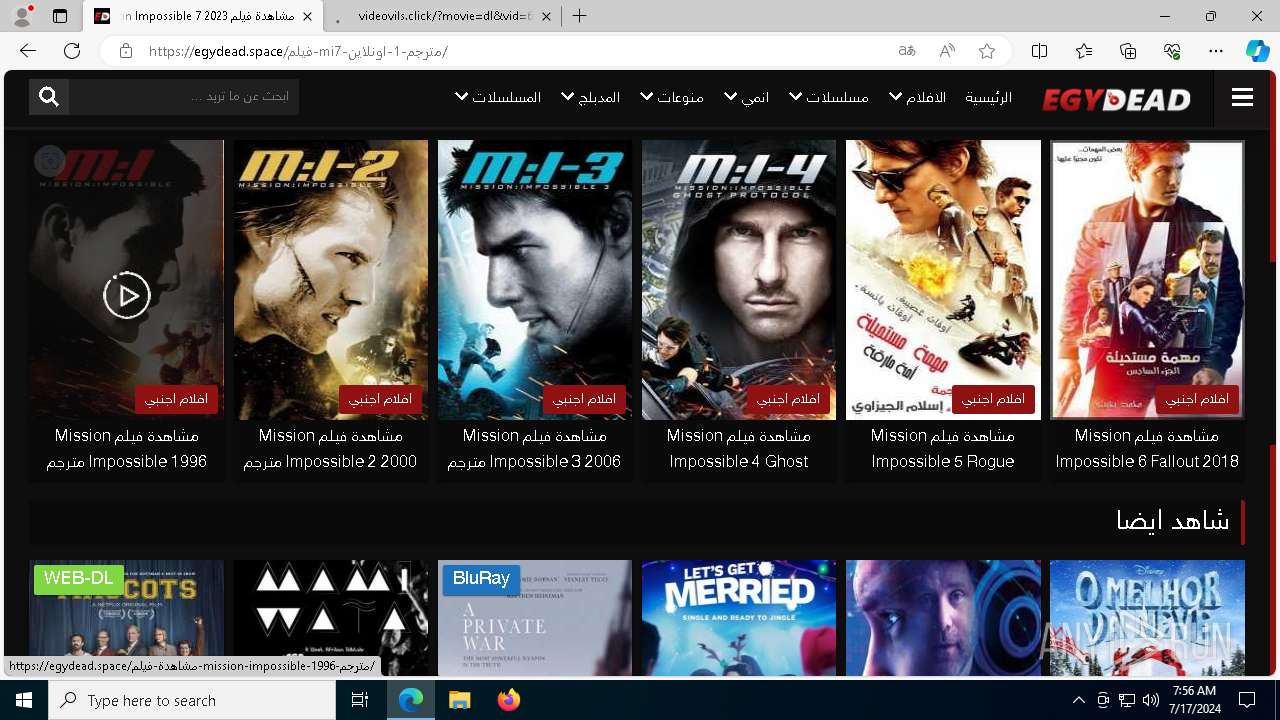1280x720 pixels.
Task: Click title link Mission Impossible 3 2006
Action: coord(535,449)
